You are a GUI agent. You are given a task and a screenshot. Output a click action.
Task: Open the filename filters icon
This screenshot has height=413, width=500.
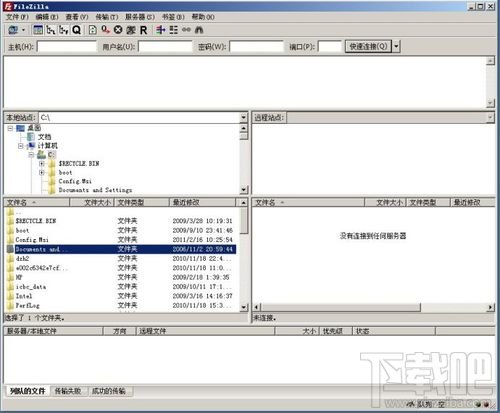[x=161, y=30]
